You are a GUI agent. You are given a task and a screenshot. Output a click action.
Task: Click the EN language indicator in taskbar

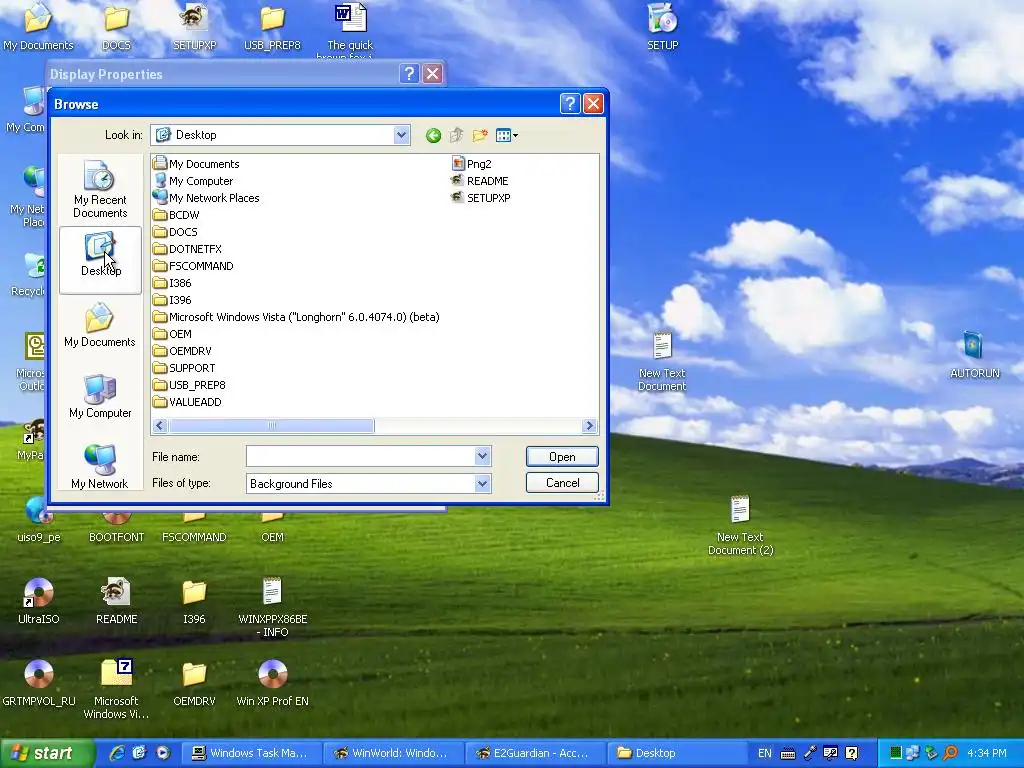(x=765, y=753)
